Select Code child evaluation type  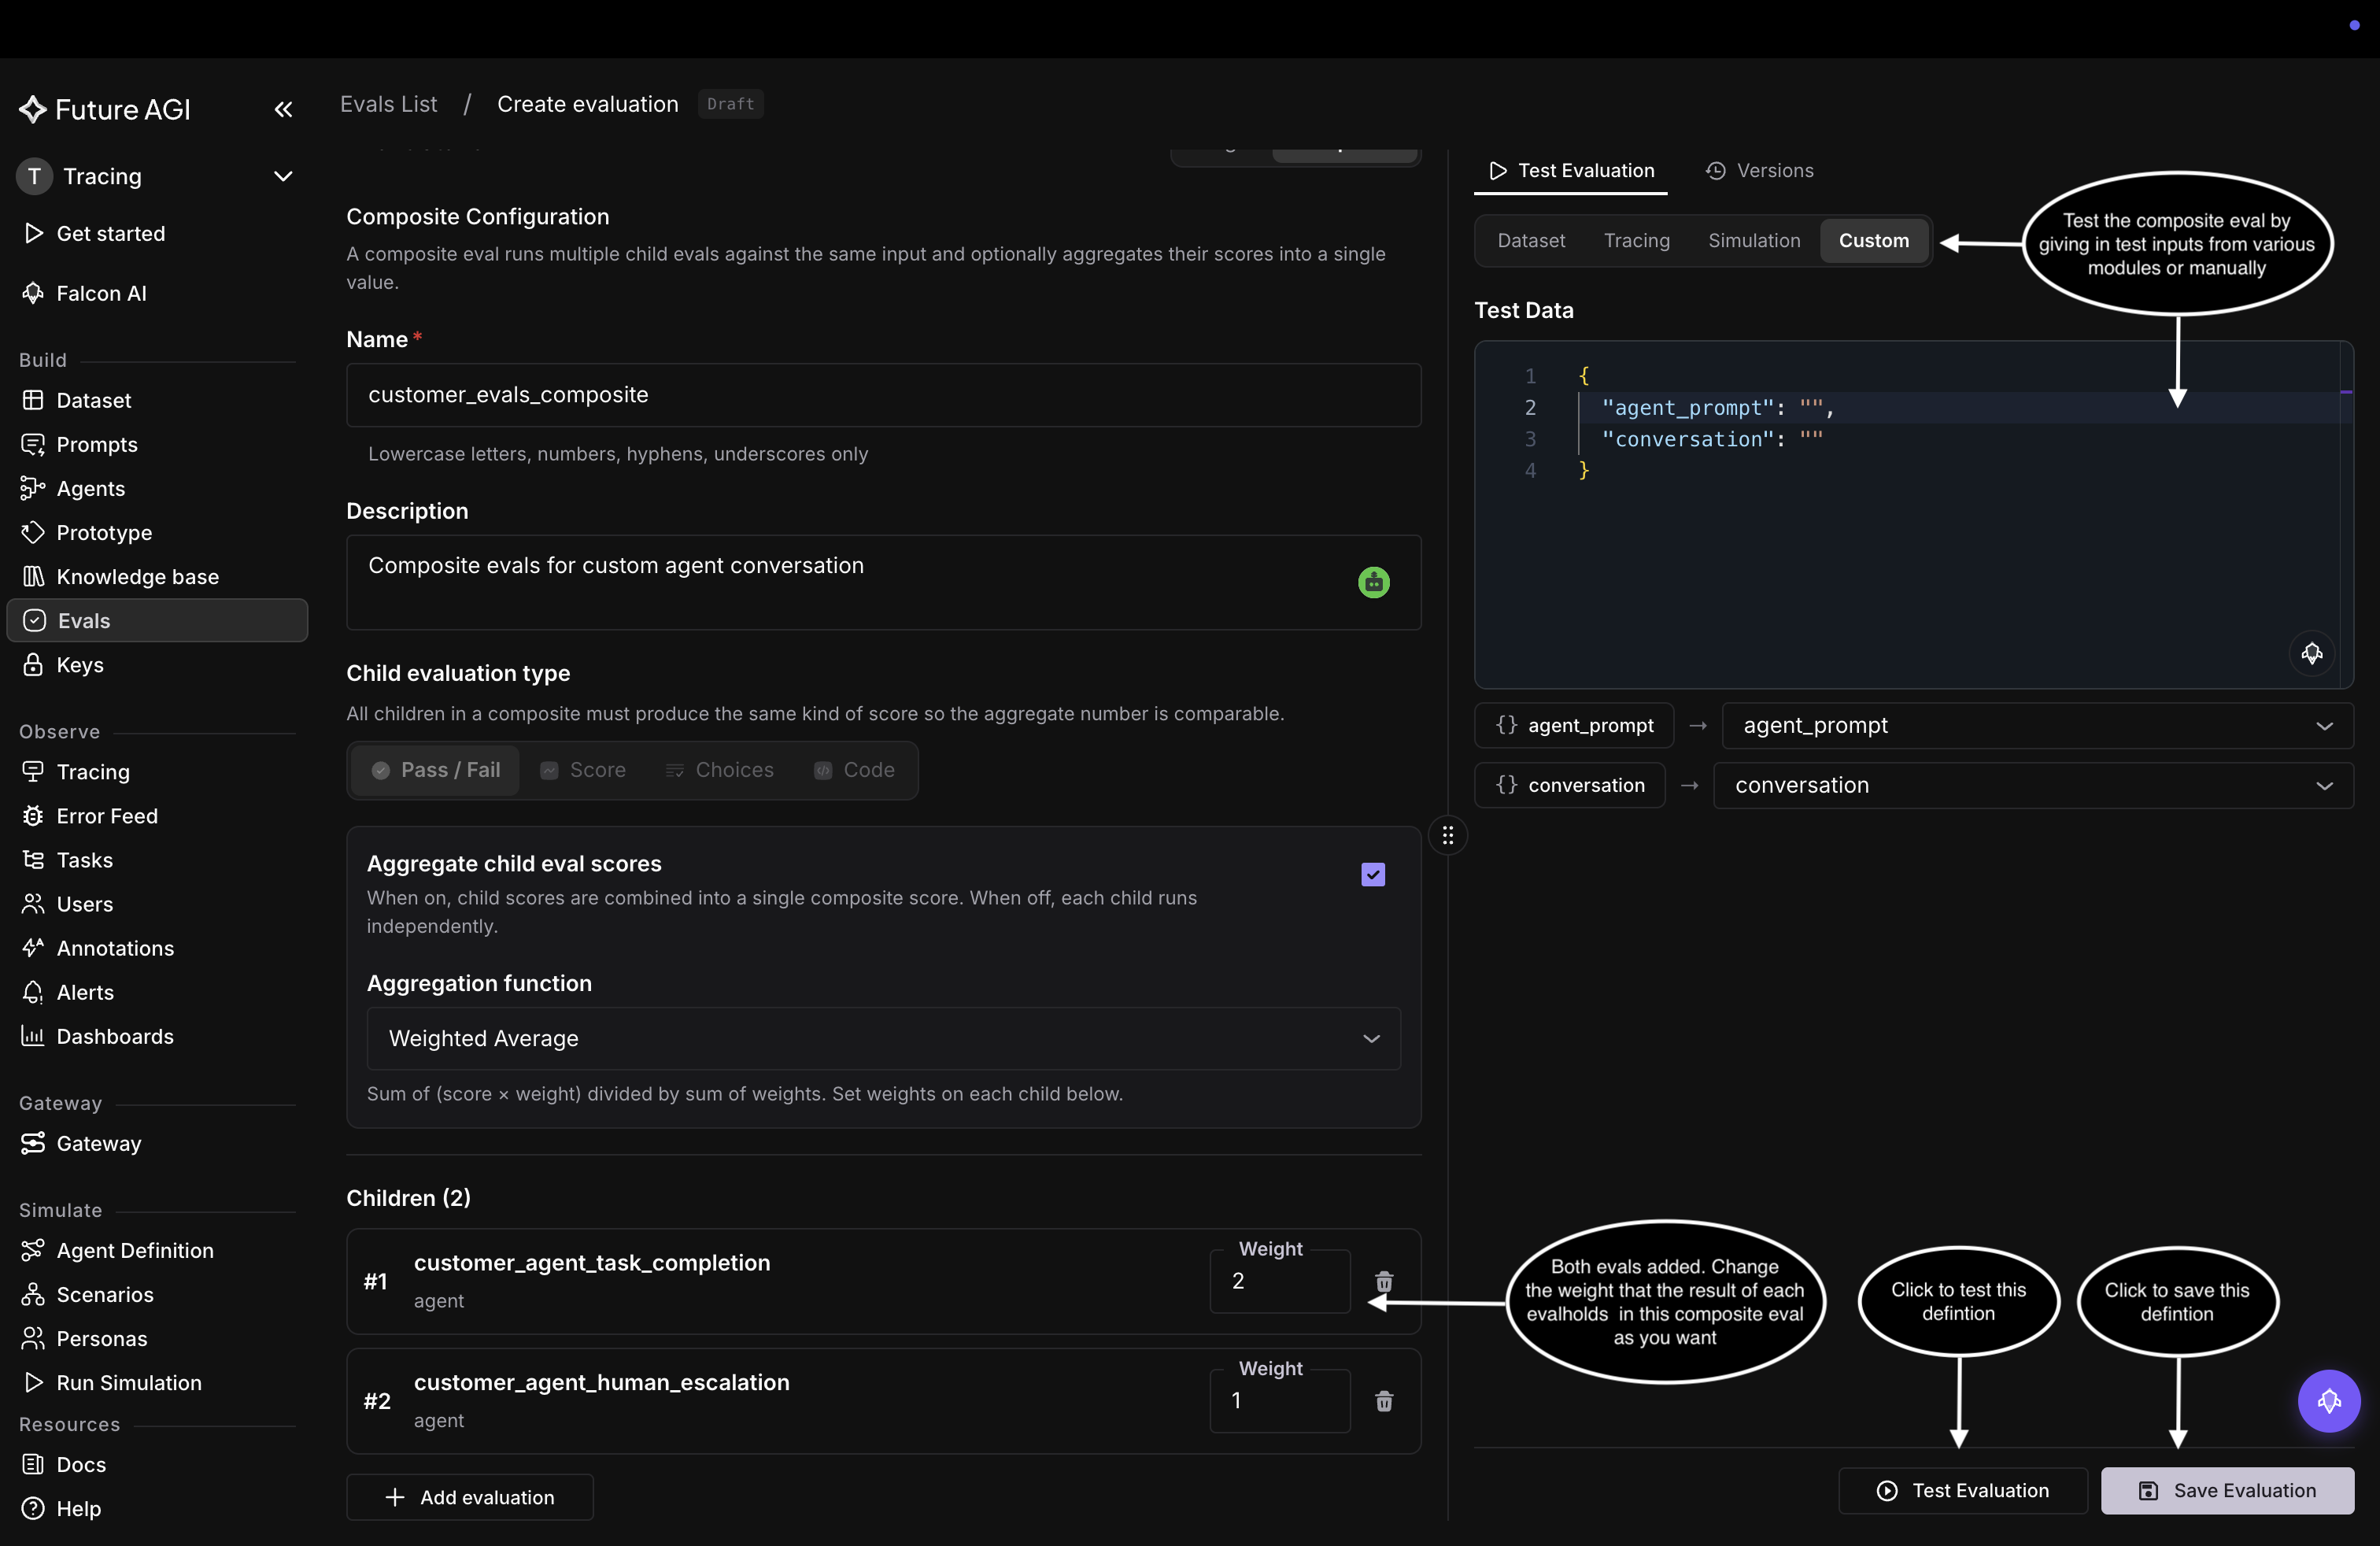pyautogui.click(x=854, y=769)
